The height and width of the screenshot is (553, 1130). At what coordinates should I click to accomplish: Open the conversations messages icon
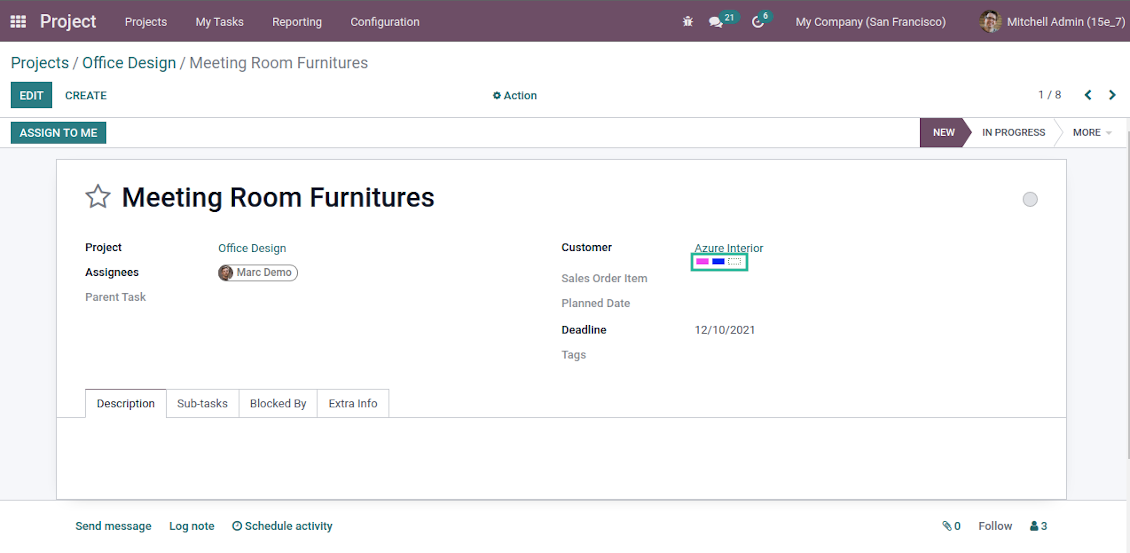click(x=716, y=22)
